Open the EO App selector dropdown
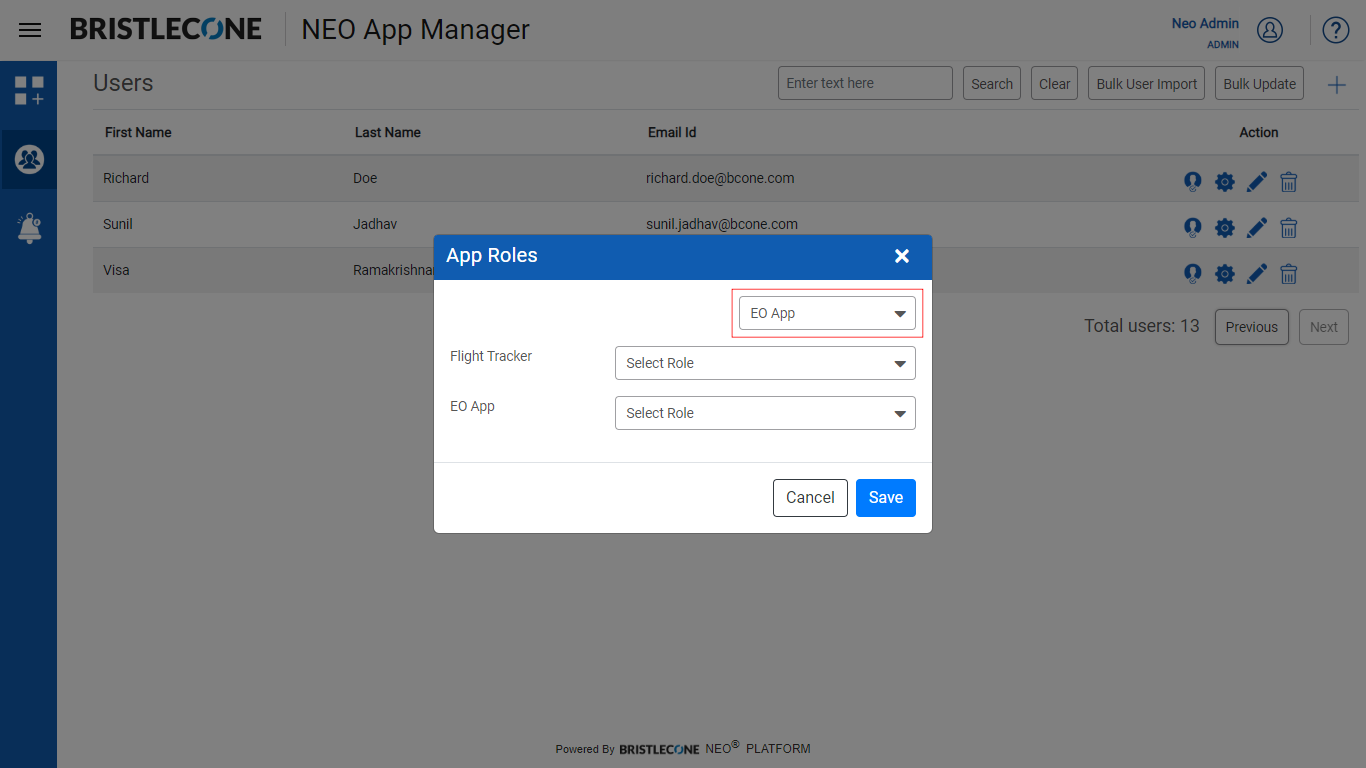The height and width of the screenshot is (768, 1366). tap(827, 313)
